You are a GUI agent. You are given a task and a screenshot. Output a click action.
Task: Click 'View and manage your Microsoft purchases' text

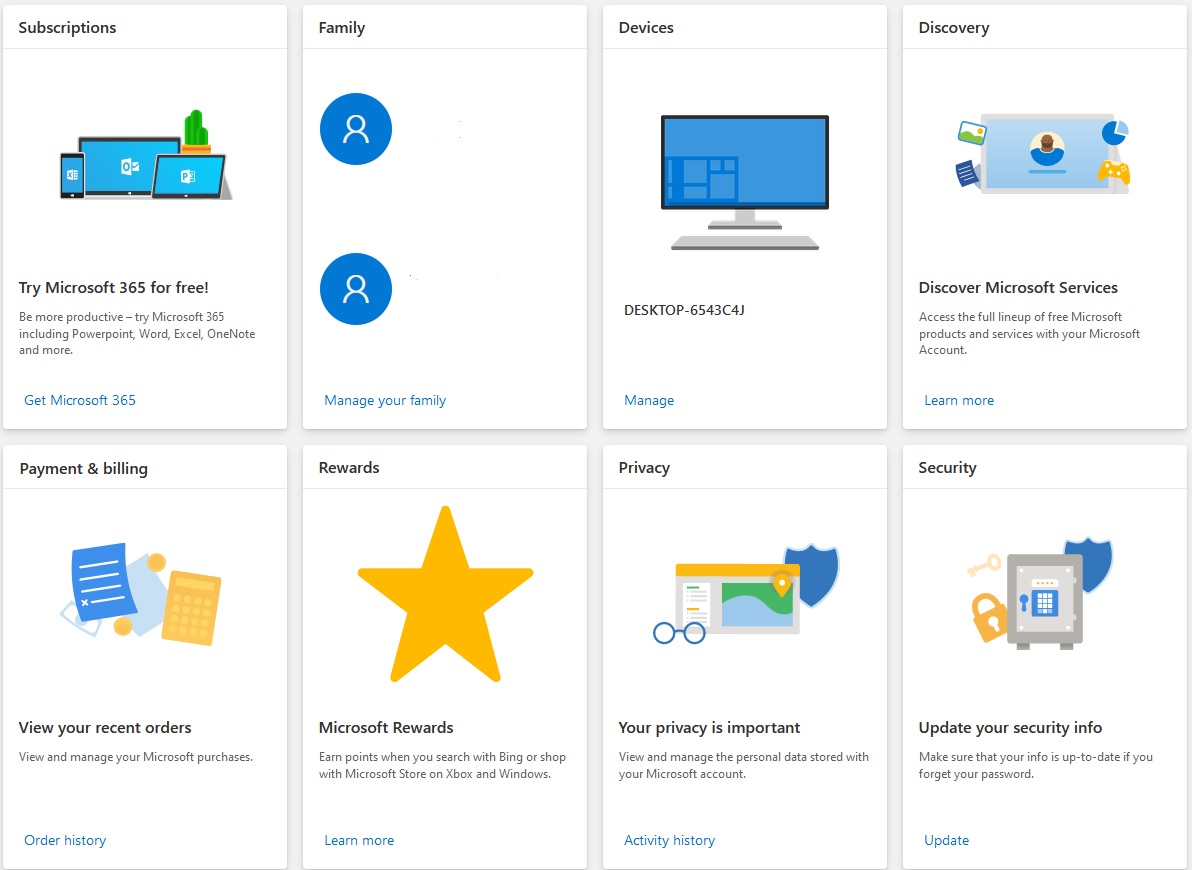(136, 757)
